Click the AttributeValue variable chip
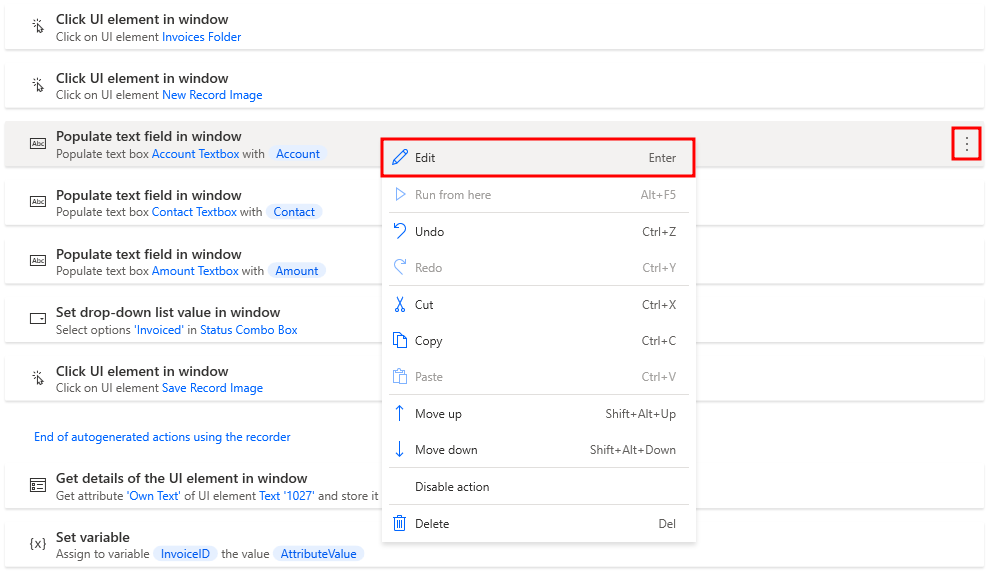The image size is (1006, 574). [x=318, y=553]
